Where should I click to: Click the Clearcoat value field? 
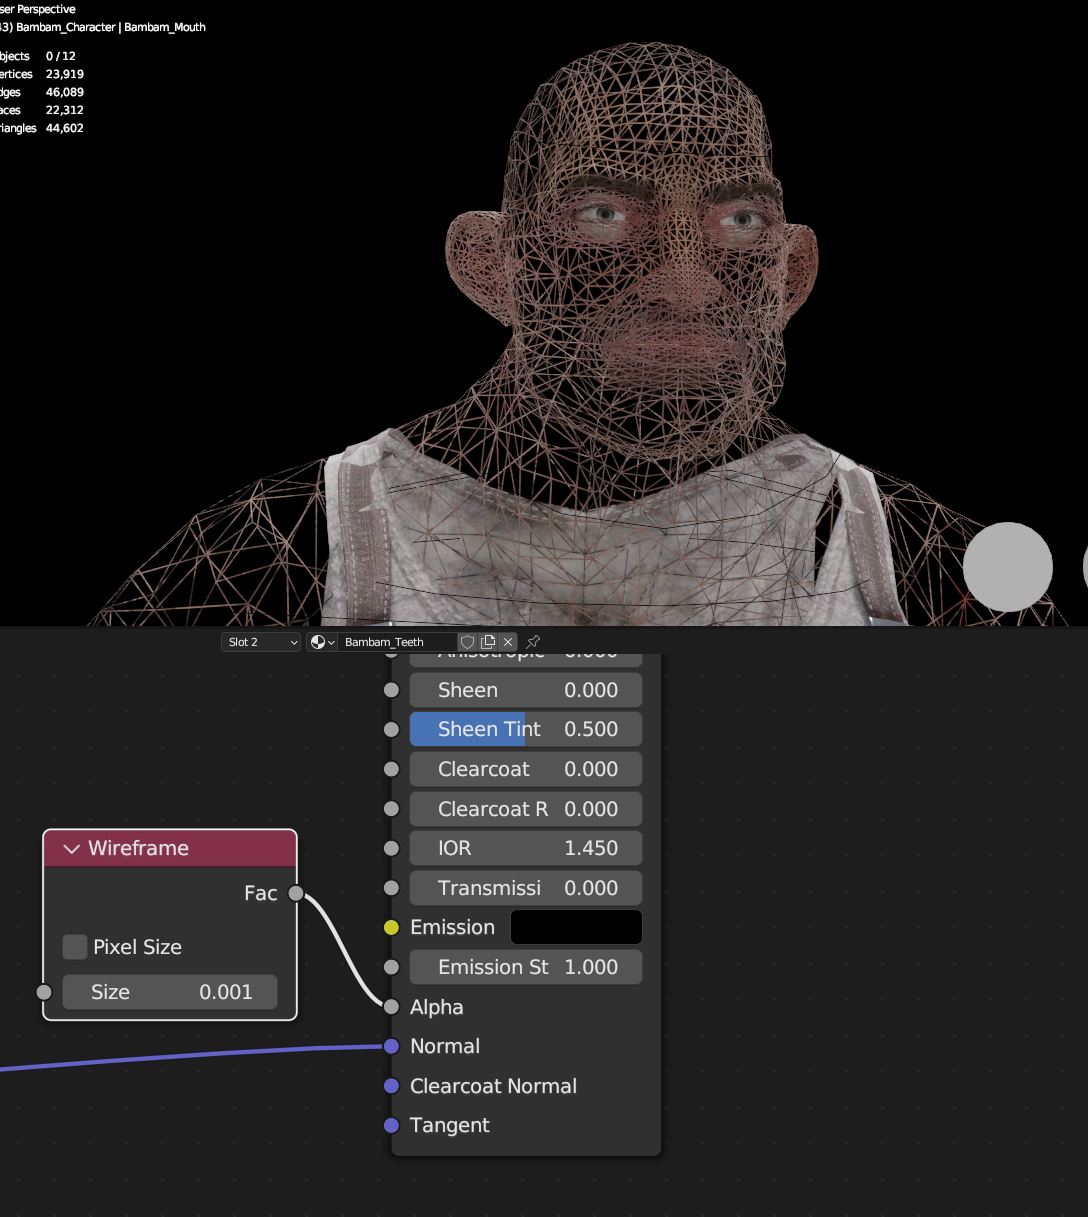pos(526,769)
